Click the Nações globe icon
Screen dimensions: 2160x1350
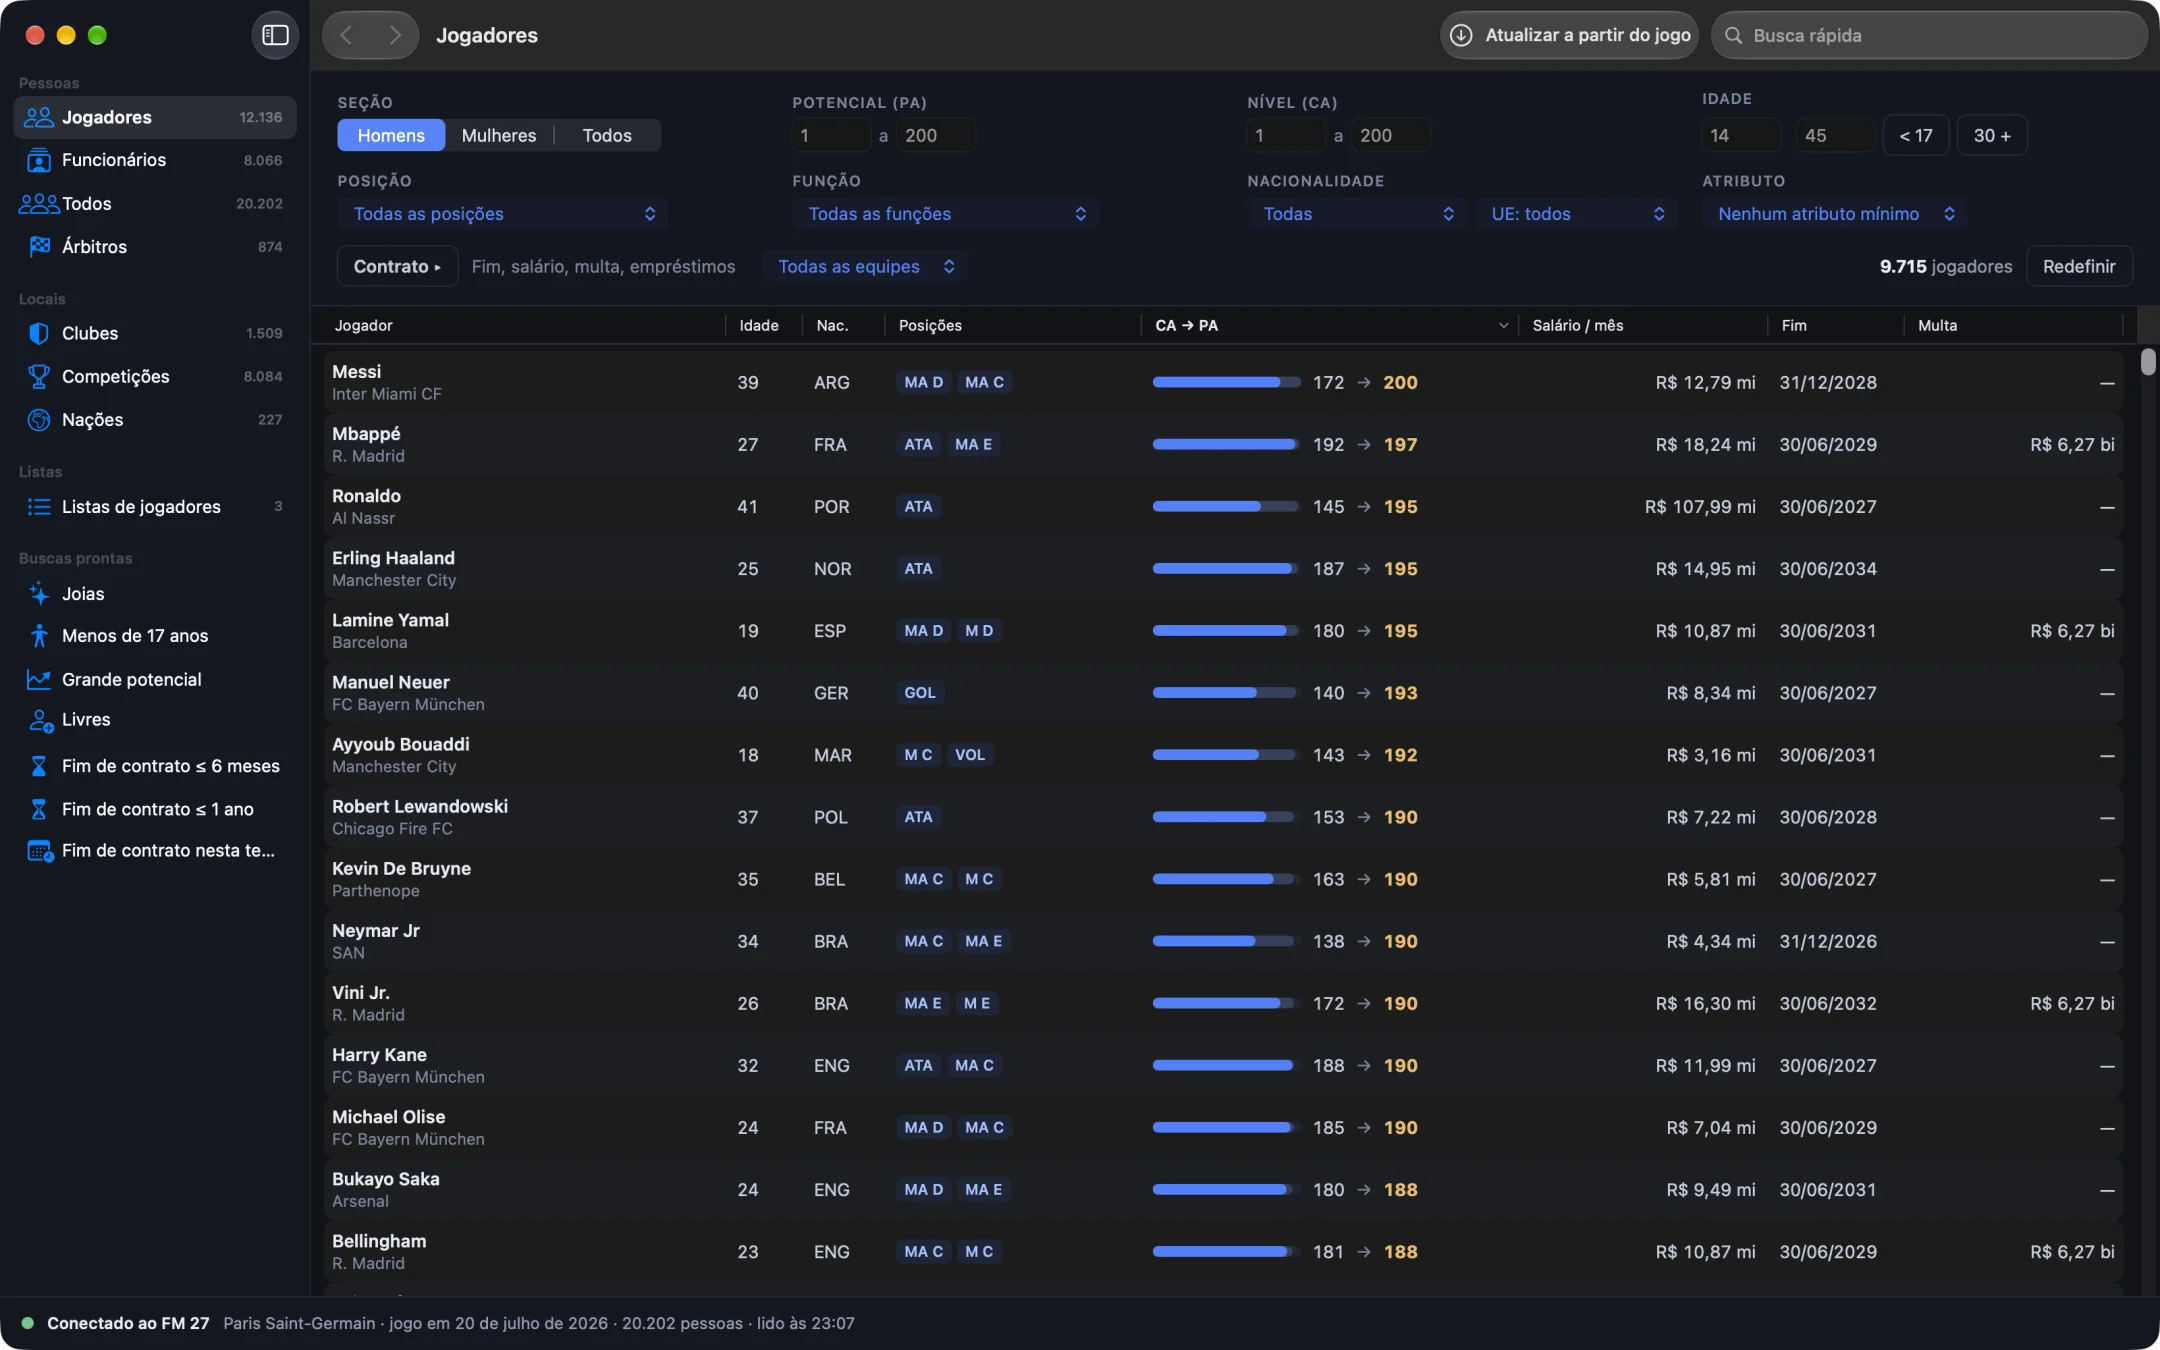click(39, 419)
